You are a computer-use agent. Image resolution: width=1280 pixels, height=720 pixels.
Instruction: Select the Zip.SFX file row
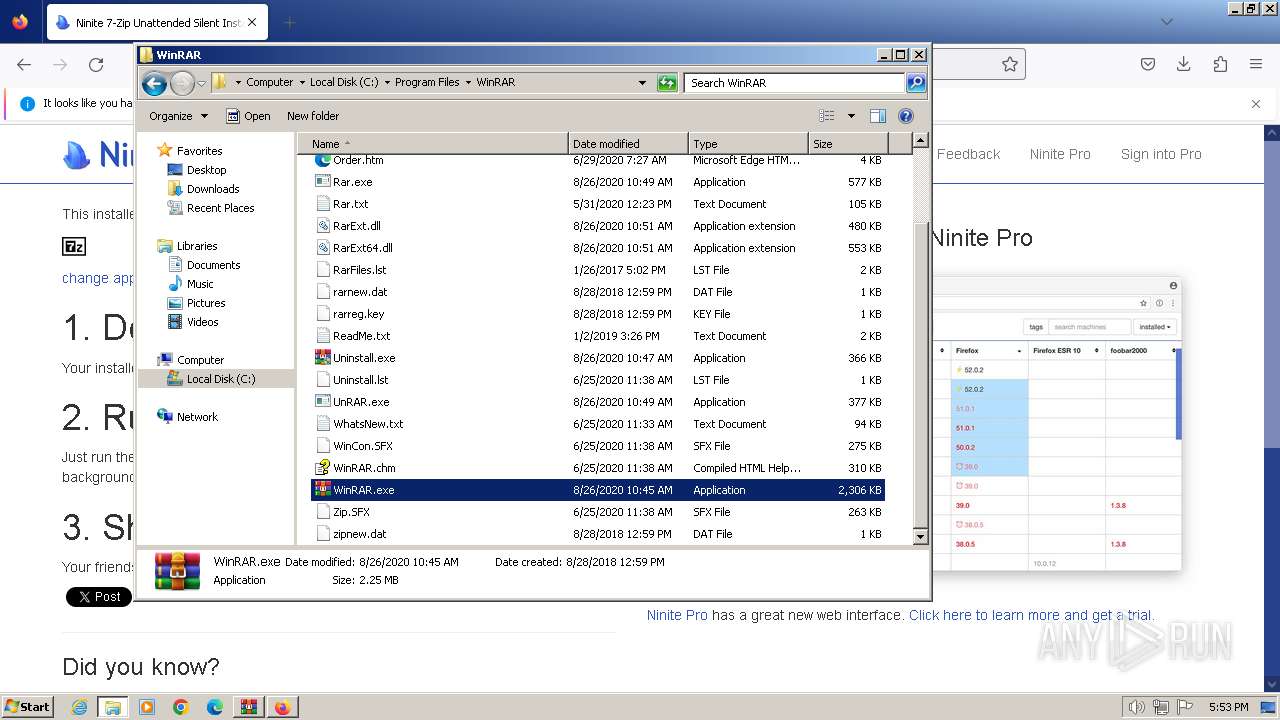coord(598,512)
